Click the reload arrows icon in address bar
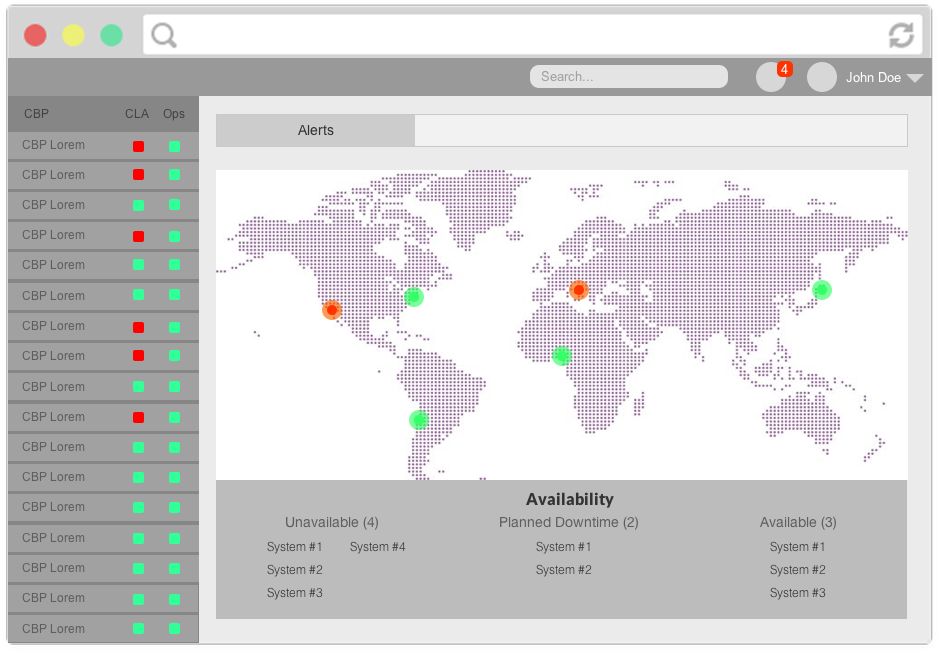The height and width of the screenshot is (654, 940). tap(900, 35)
